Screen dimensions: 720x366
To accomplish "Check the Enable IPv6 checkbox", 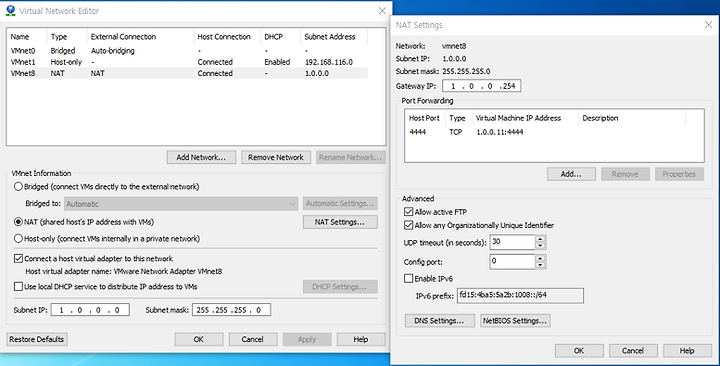I will 408,278.
